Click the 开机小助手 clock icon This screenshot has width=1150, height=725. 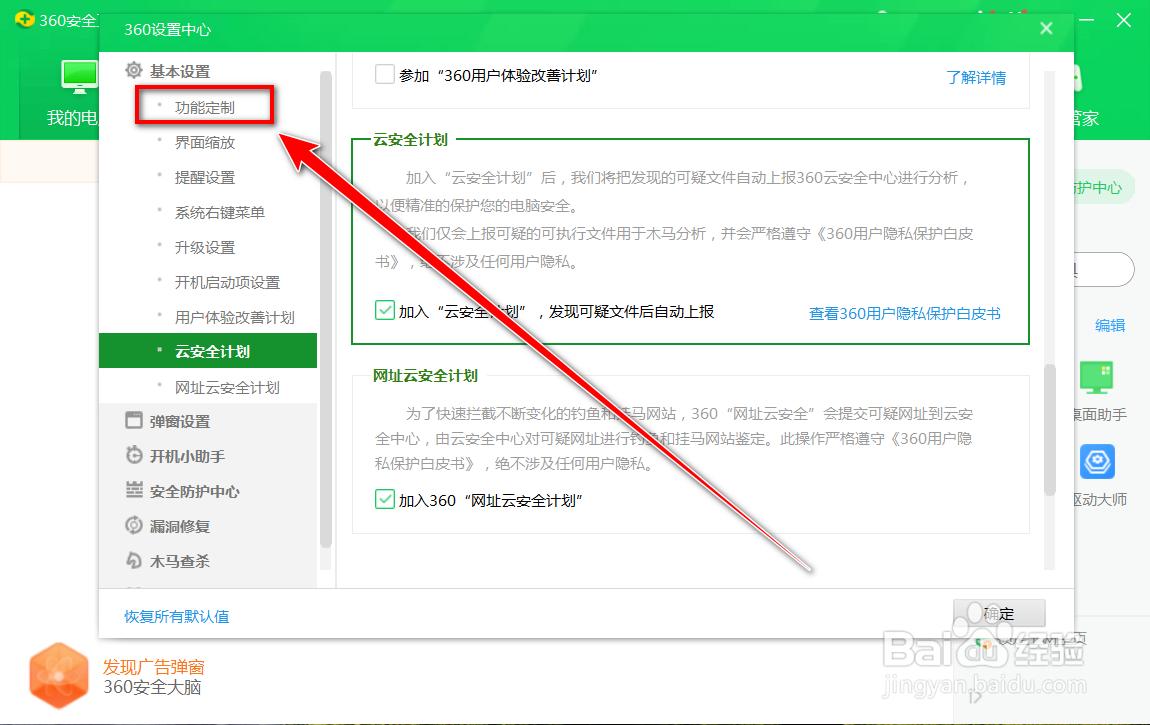[x=133, y=455]
